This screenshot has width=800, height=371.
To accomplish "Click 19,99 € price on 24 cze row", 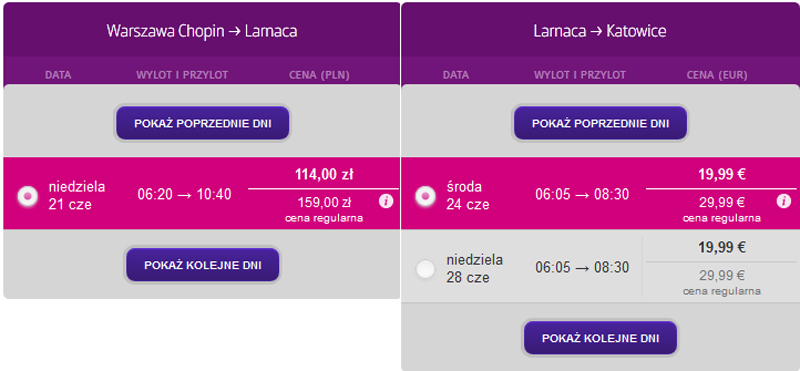I will (x=722, y=175).
